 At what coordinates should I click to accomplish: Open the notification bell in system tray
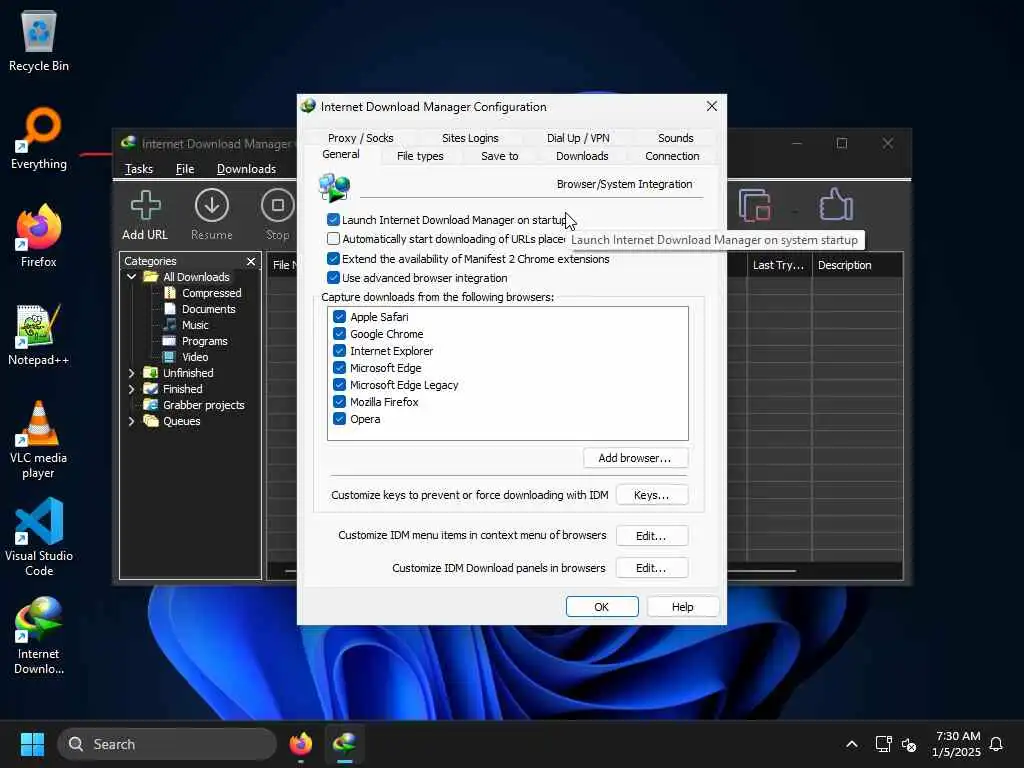996,744
